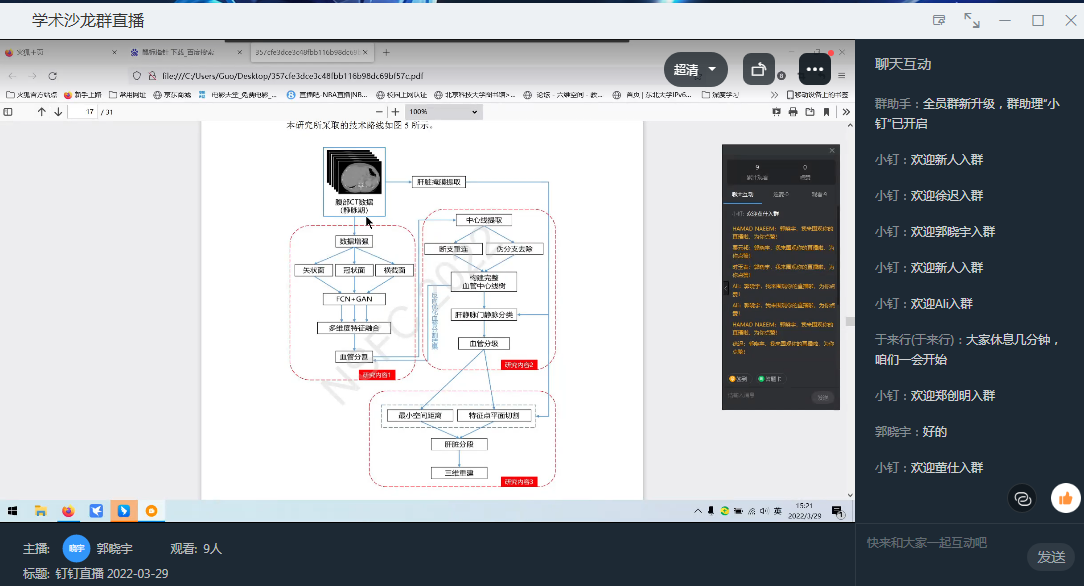Click the Windows Start button in stream
Screen dimensions: 1084x586
click(x=13, y=511)
